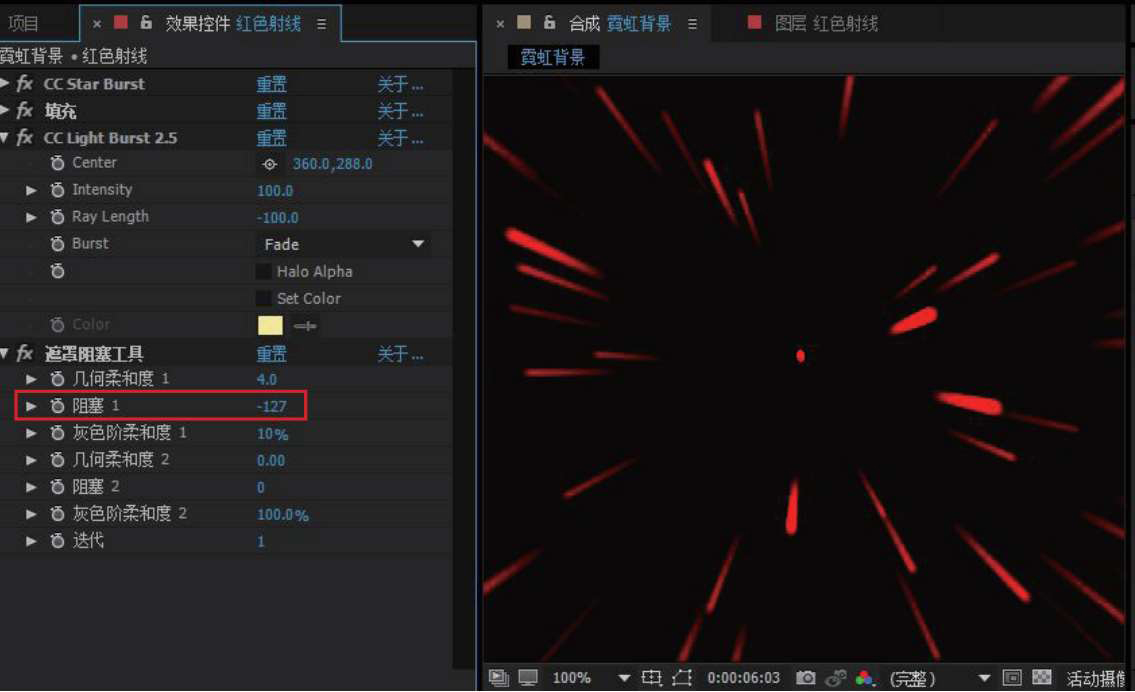The width and height of the screenshot is (1135, 692).
Task: Open the 合成 panel menu icon
Action: pyautogui.click(x=693, y=24)
